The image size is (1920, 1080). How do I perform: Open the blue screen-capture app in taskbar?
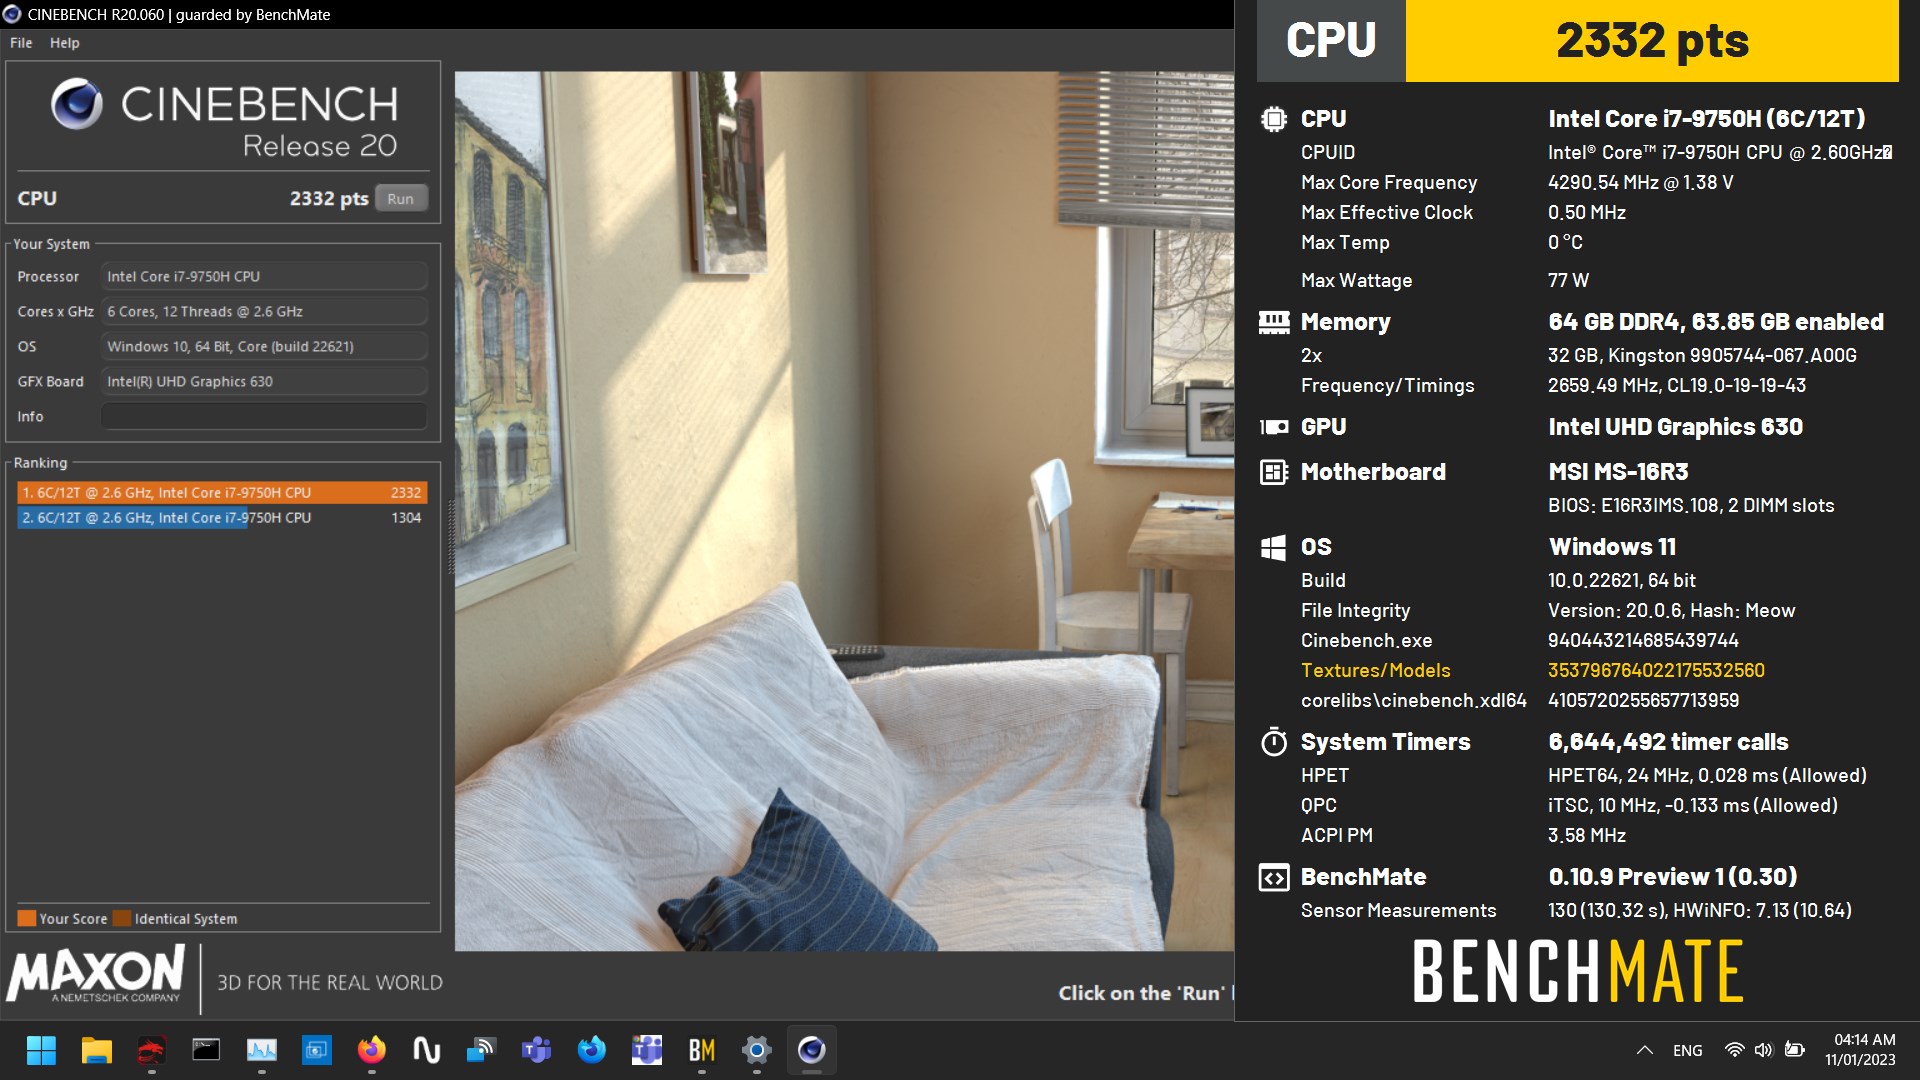click(316, 1050)
